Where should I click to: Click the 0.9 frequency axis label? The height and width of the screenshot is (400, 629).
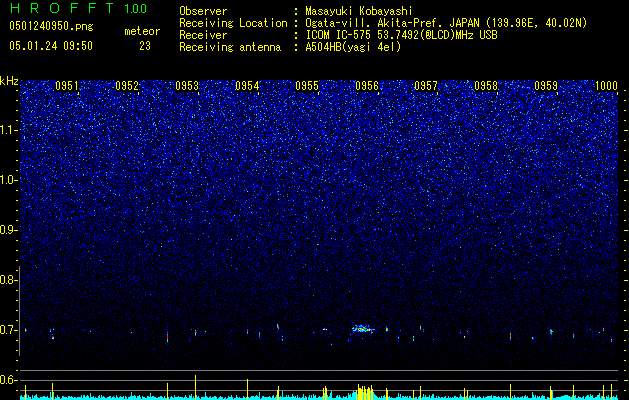8,230
